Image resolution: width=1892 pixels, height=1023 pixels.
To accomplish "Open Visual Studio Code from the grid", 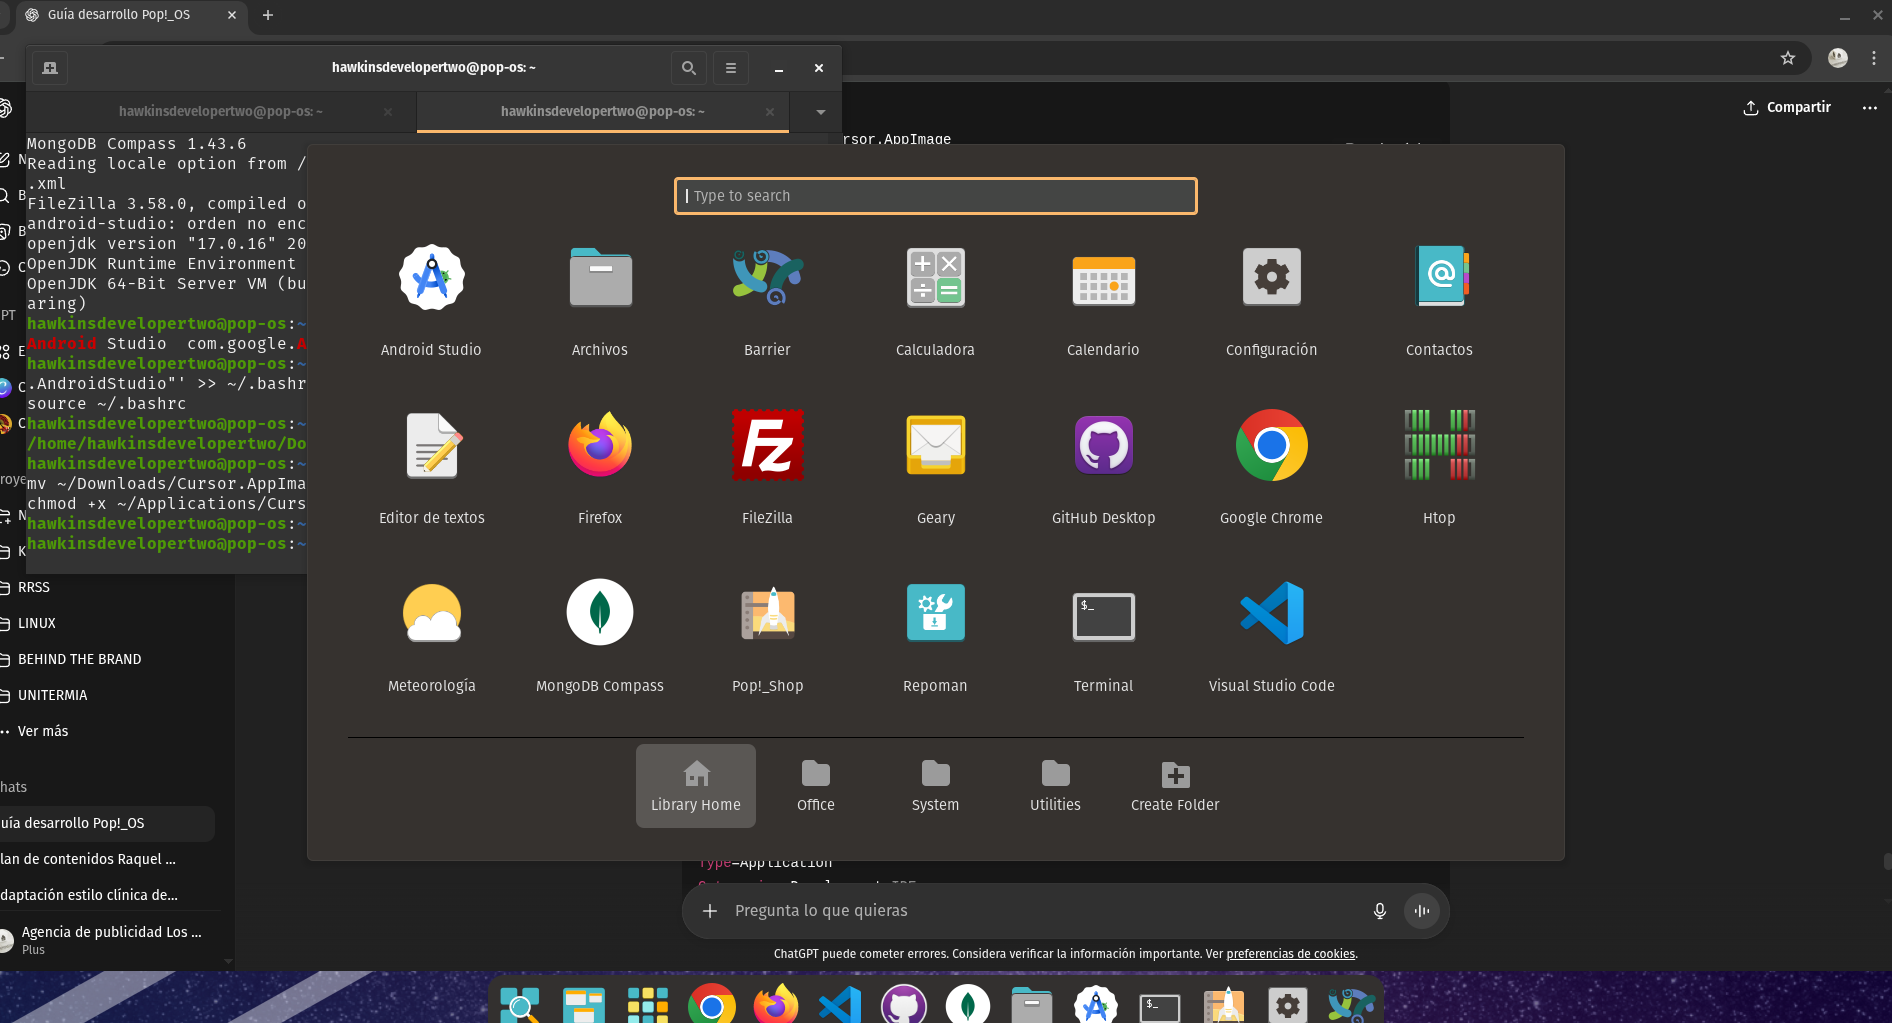I will [x=1271, y=614].
